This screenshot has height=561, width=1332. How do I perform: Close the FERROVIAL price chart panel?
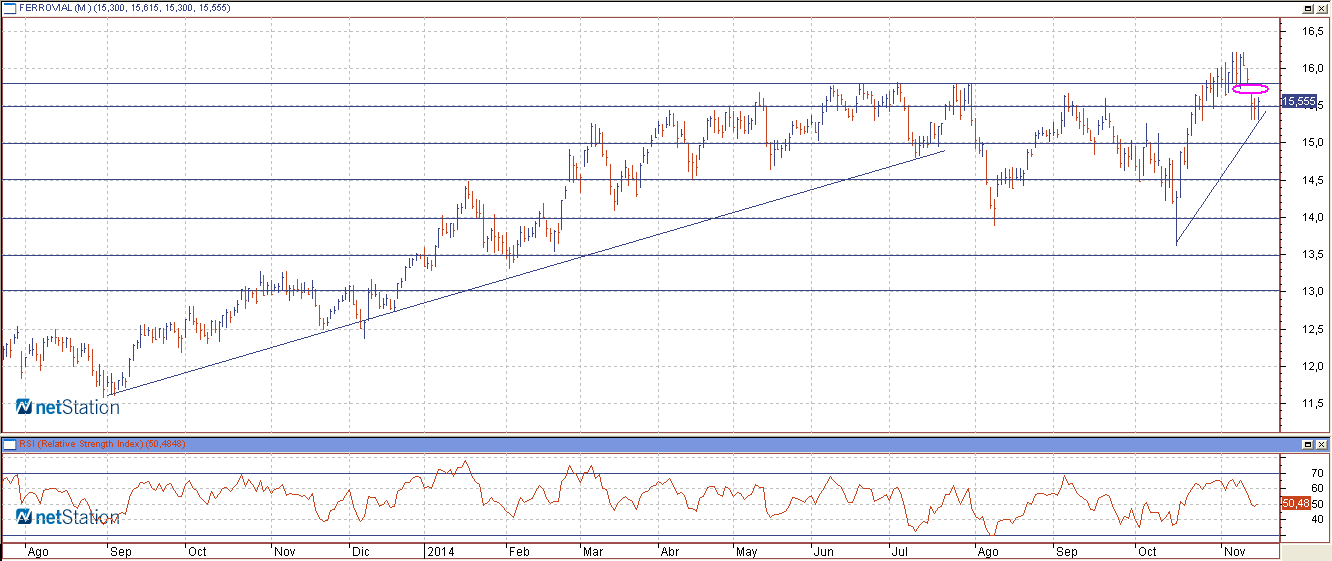coord(1322,7)
